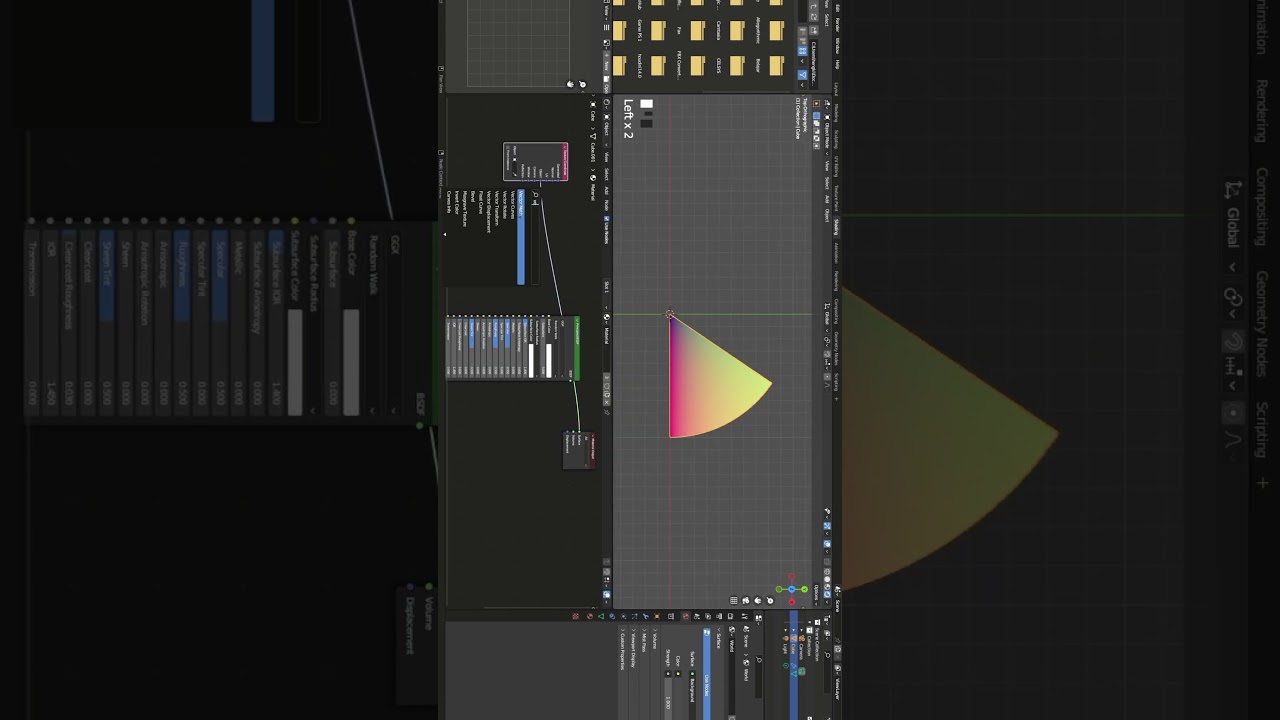Image resolution: width=1280 pixels, height=720 pixels.
Task: Expand the Volume panel in World properties
Action: click(654, 640)
